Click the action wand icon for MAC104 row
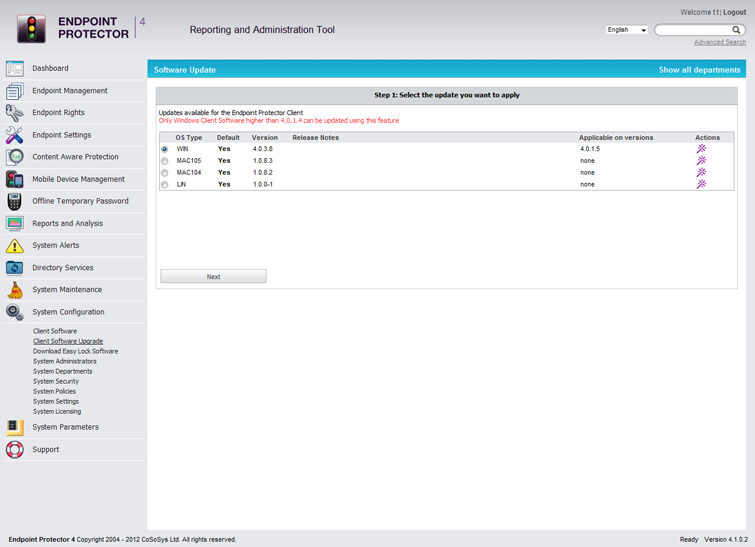Viewport: 755px width, 547px height. (701, 172)
